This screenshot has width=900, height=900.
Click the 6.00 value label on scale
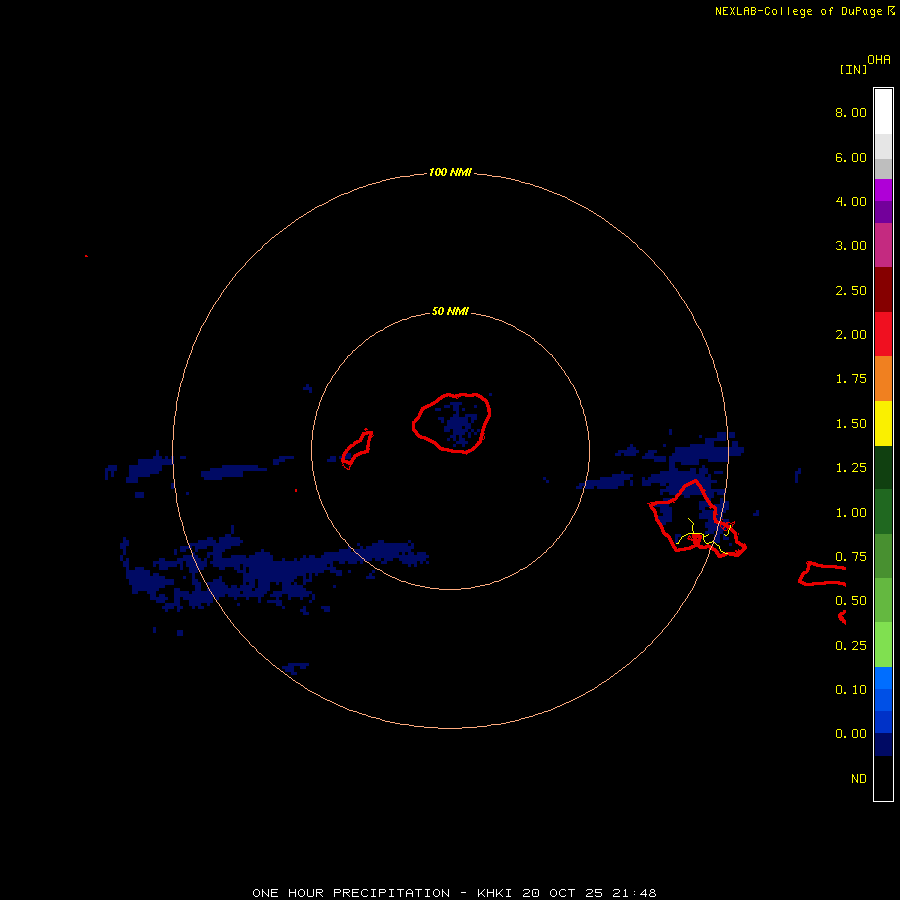point(851,157)
